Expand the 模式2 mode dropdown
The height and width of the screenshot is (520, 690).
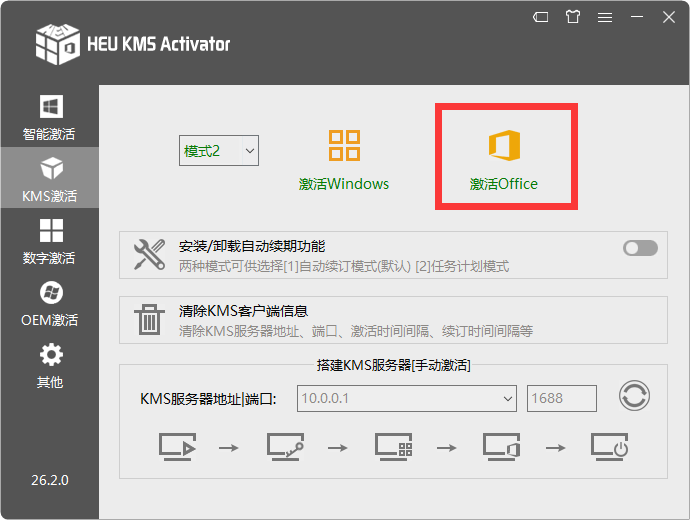219,151
